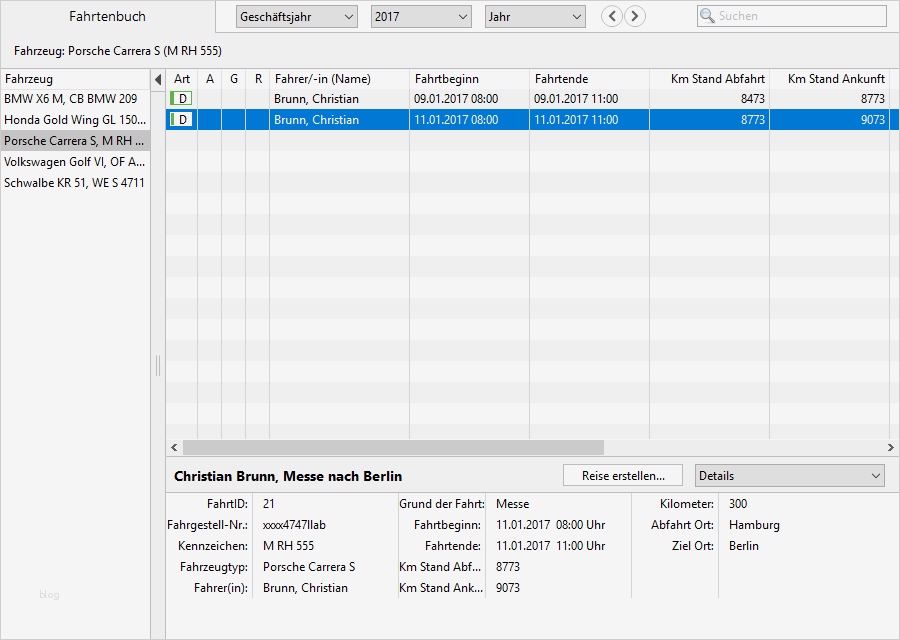This screenshot has height=640, width=900.
Task: Click the horizontal scrollbar left arrow
Action: pos(174,447)
